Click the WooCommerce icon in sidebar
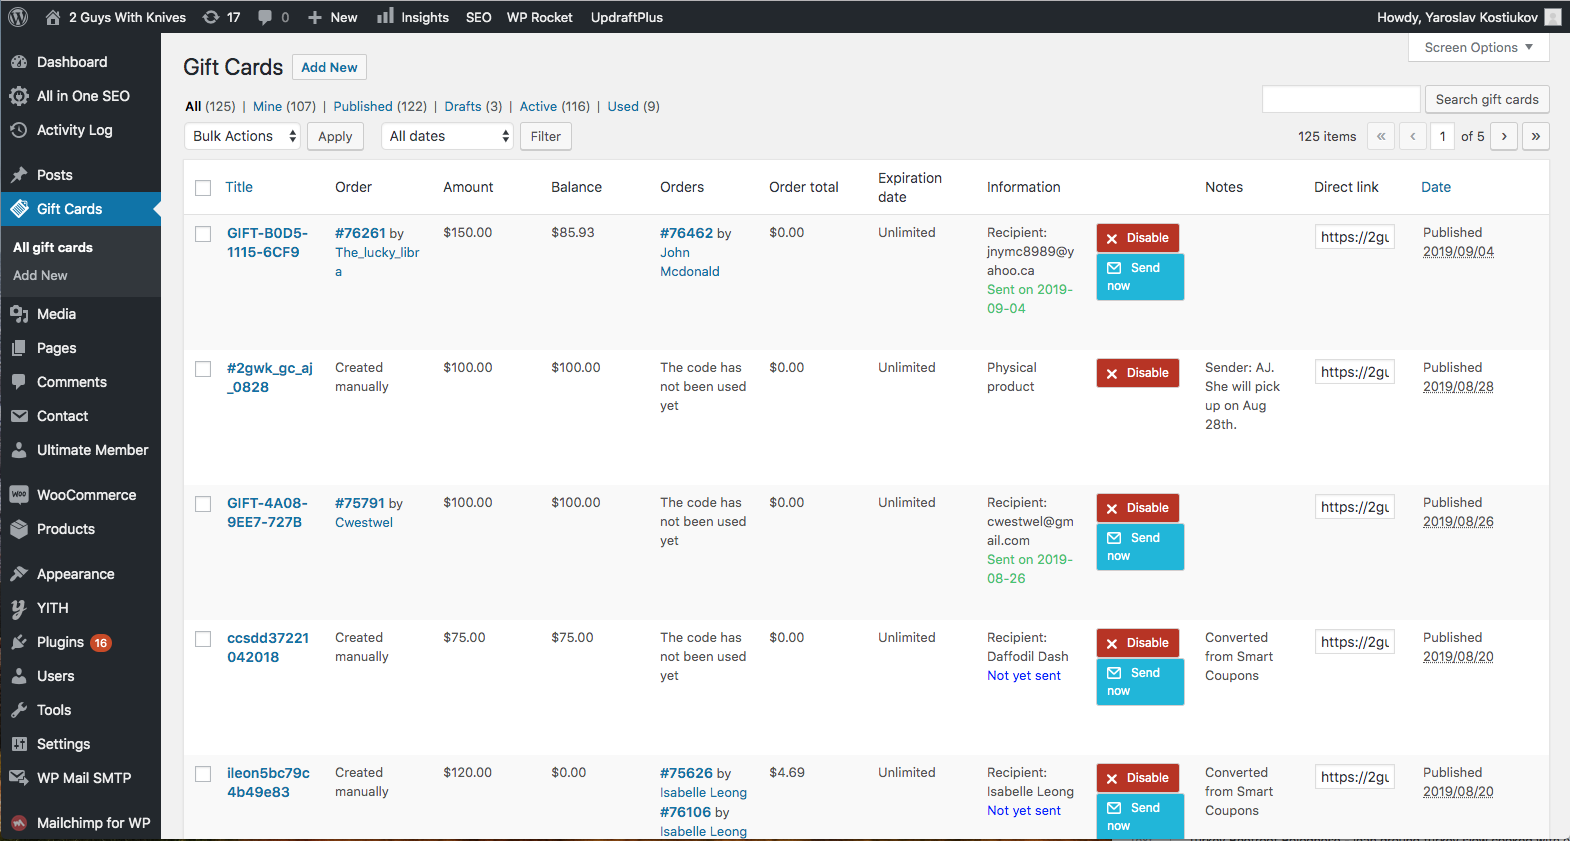Screen dimensions: 1570x841 tap(19, 495)
